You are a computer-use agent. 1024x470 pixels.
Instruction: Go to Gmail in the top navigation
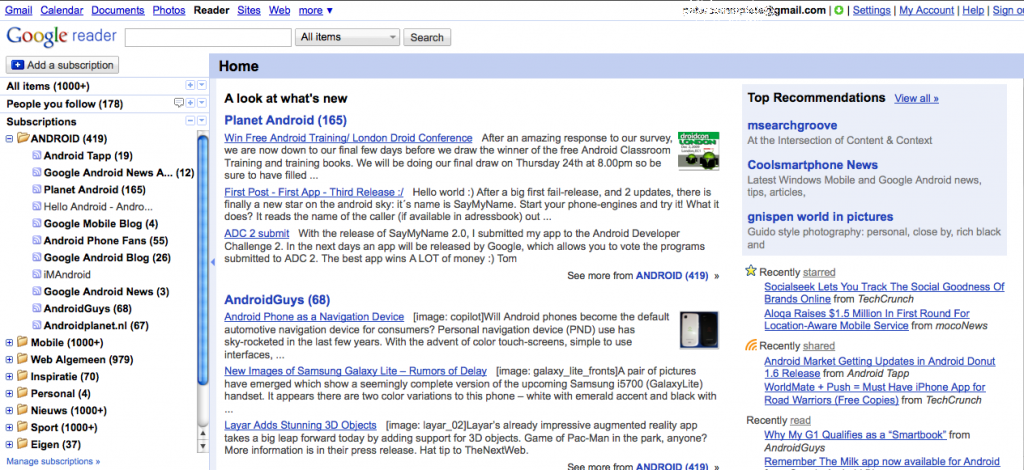coord(19,10)
